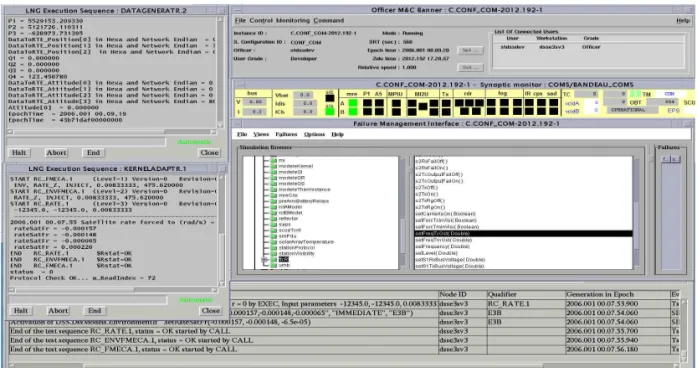
Task: Click the rctAModel folder icon
Action: coord(274,207)
